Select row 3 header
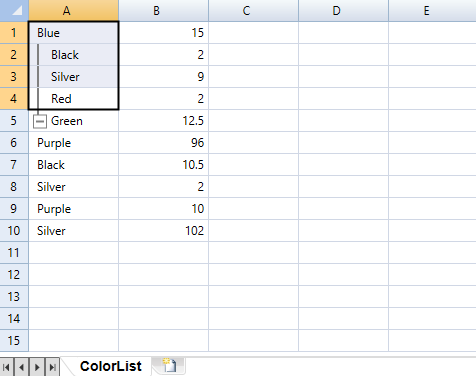The height and width of the screenshot is (376, 476). coord(14,77)
